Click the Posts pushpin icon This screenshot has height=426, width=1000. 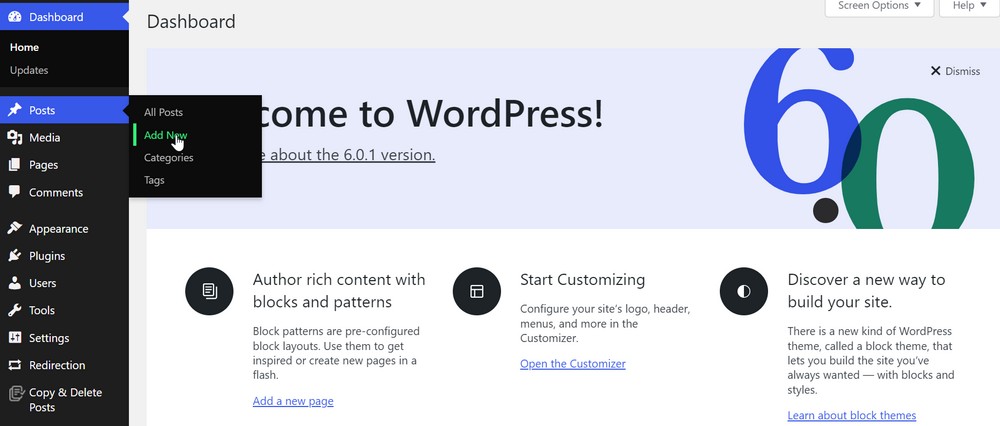(15, 110)
